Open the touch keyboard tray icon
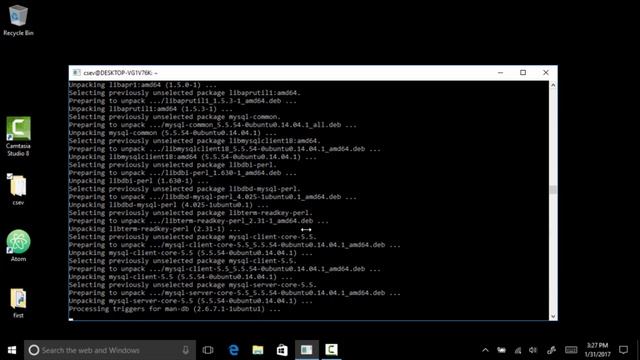Screen dimensions: 640x360 click(x=571, y=350)
